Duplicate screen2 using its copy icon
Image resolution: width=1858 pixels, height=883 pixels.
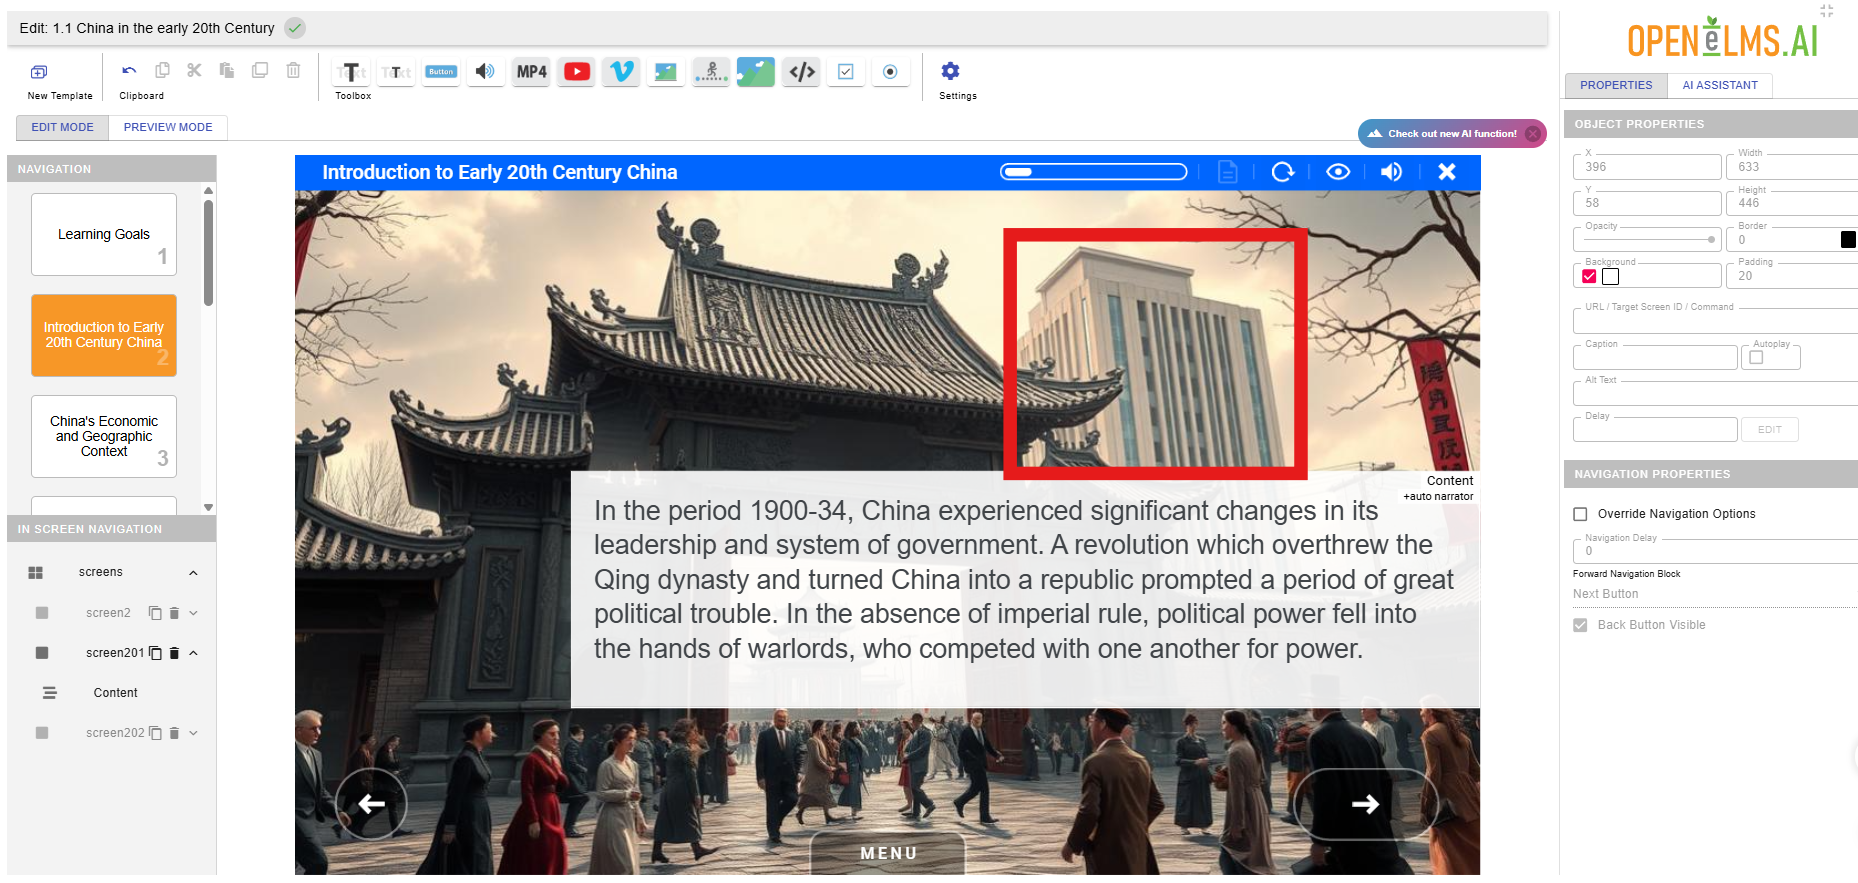(155, 613)
